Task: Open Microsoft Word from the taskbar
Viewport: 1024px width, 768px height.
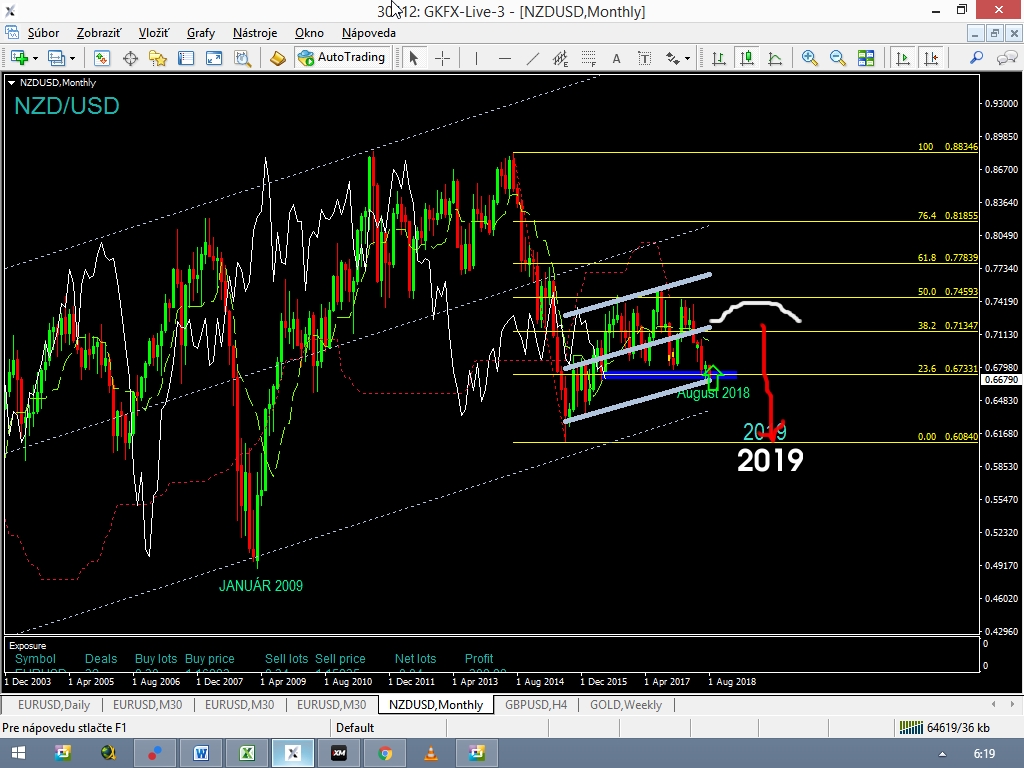Action: pos(200,753)
